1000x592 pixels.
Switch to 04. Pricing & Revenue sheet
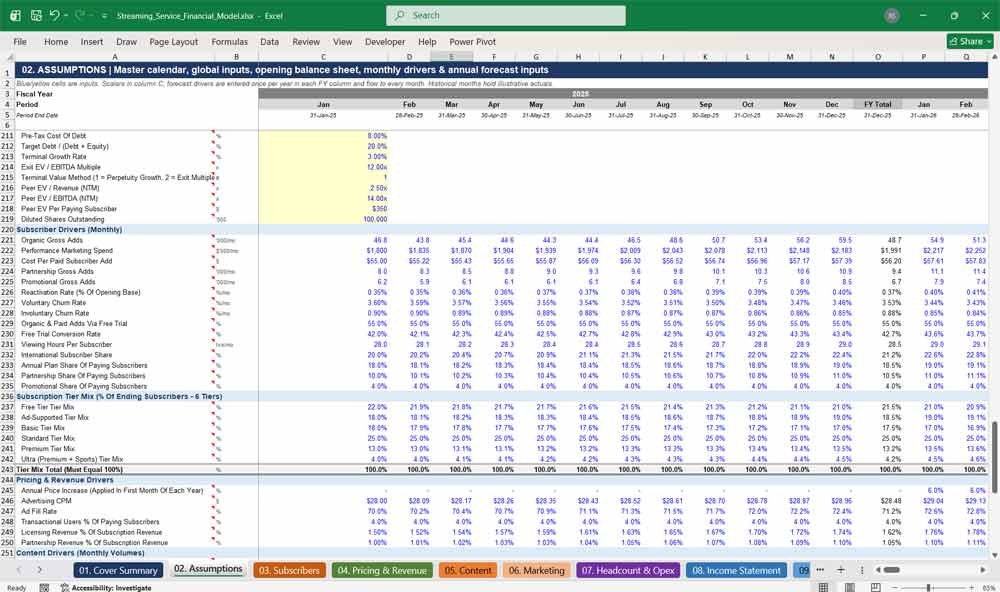click(382, 570)
